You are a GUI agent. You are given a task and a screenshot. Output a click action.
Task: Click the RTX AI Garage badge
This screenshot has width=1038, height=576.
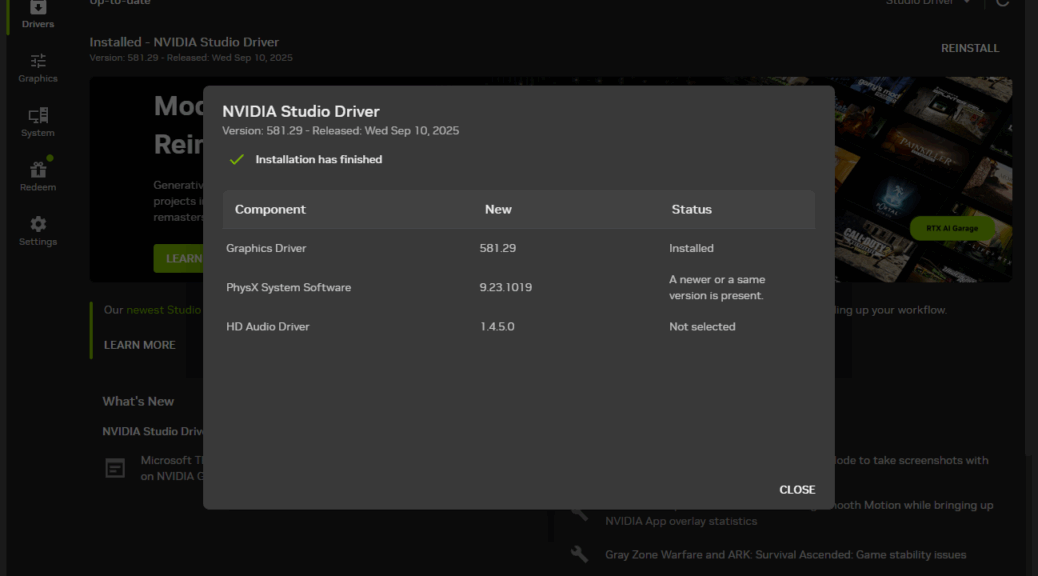click(952, 228)
